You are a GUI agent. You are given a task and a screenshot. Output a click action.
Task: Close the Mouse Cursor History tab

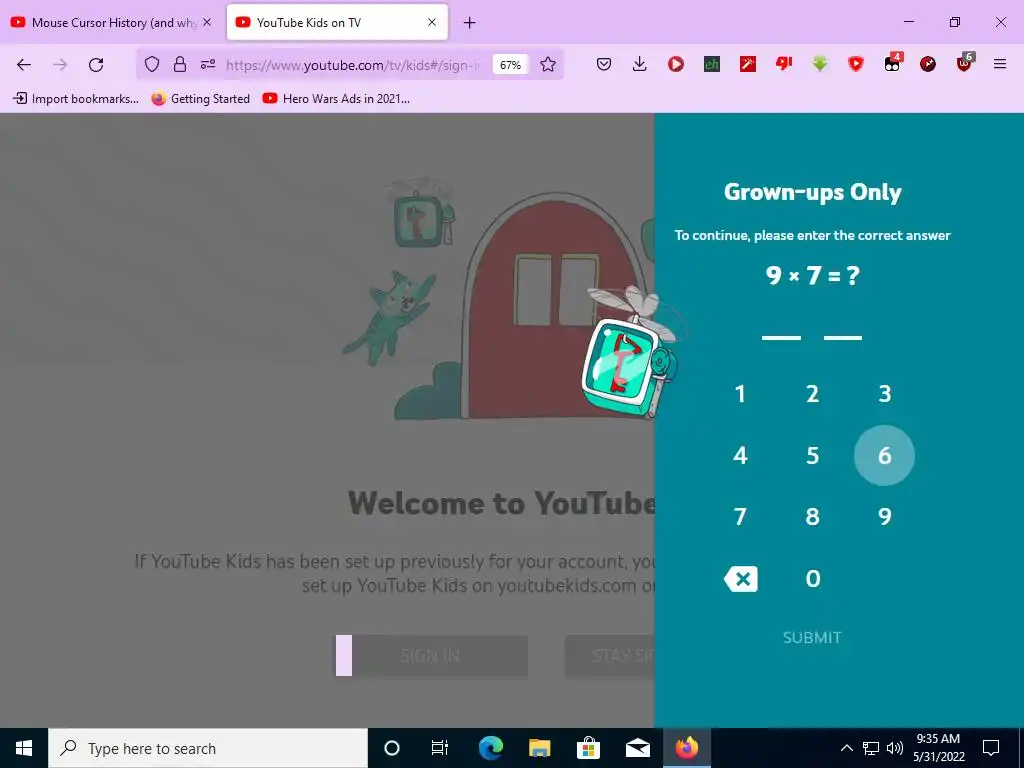(207, 22)
